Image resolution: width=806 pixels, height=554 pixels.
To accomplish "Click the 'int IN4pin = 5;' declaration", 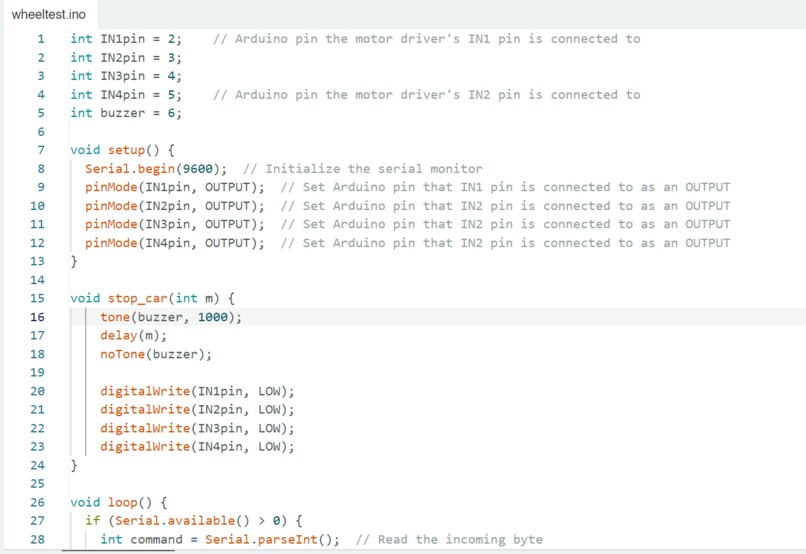I will [x=126, y=95].
